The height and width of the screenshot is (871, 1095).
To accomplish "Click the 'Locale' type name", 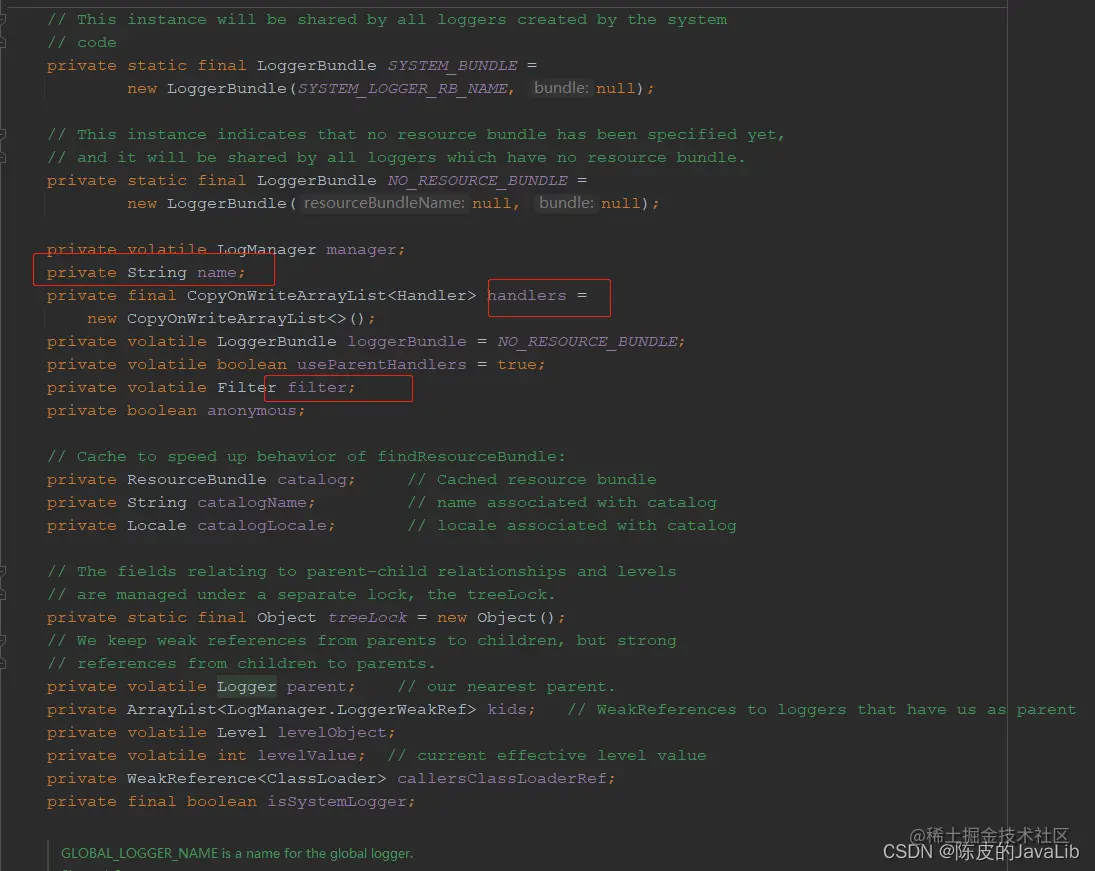I will (x=157, y=526).
